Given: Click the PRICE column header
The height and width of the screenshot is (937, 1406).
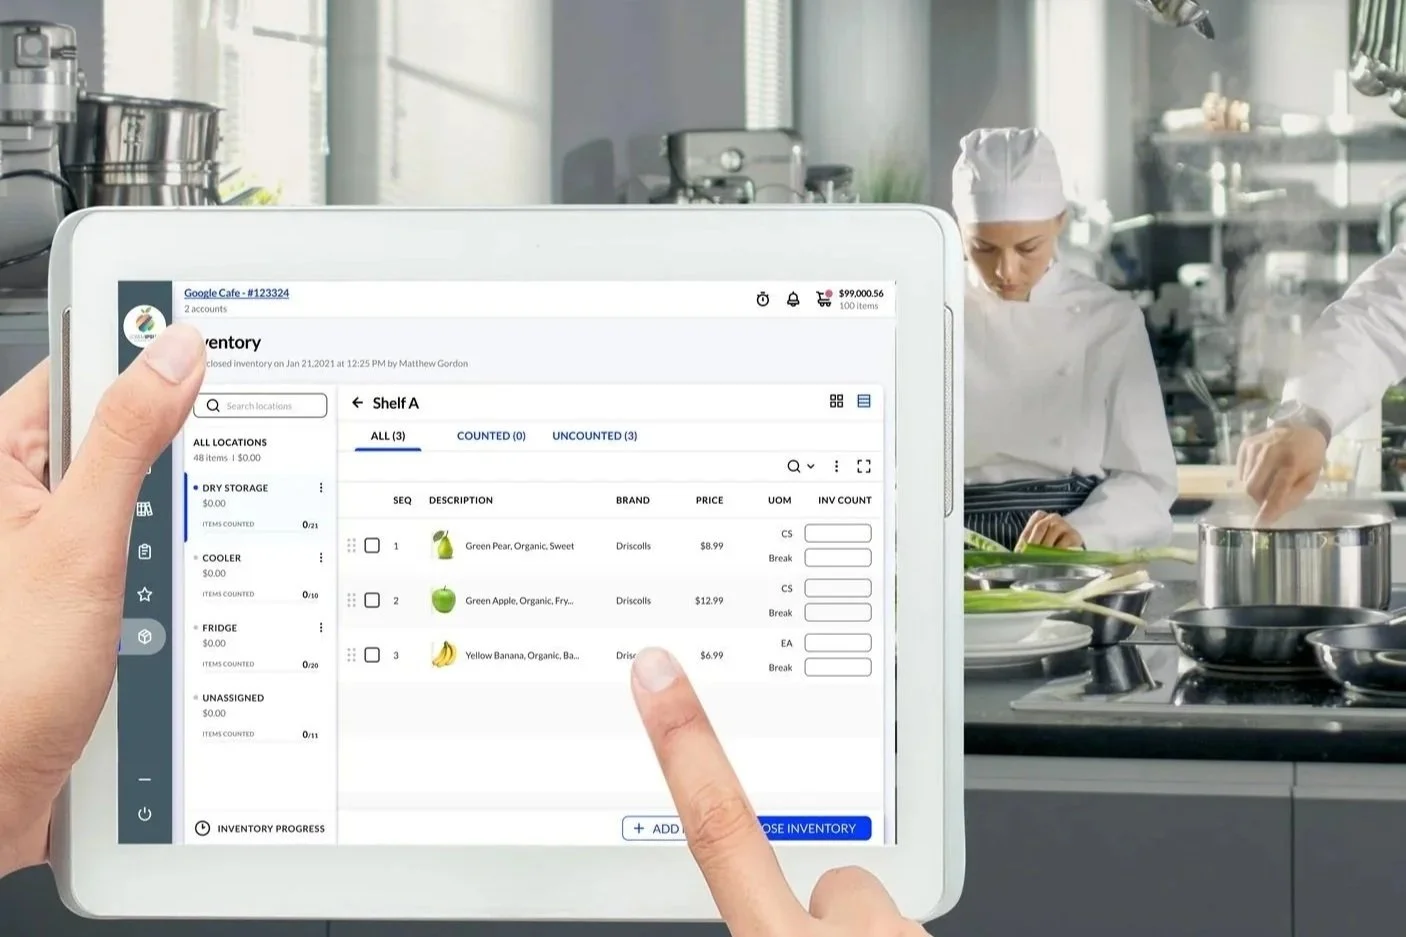Looking at the screenshot, I should [x=710, y=500].
